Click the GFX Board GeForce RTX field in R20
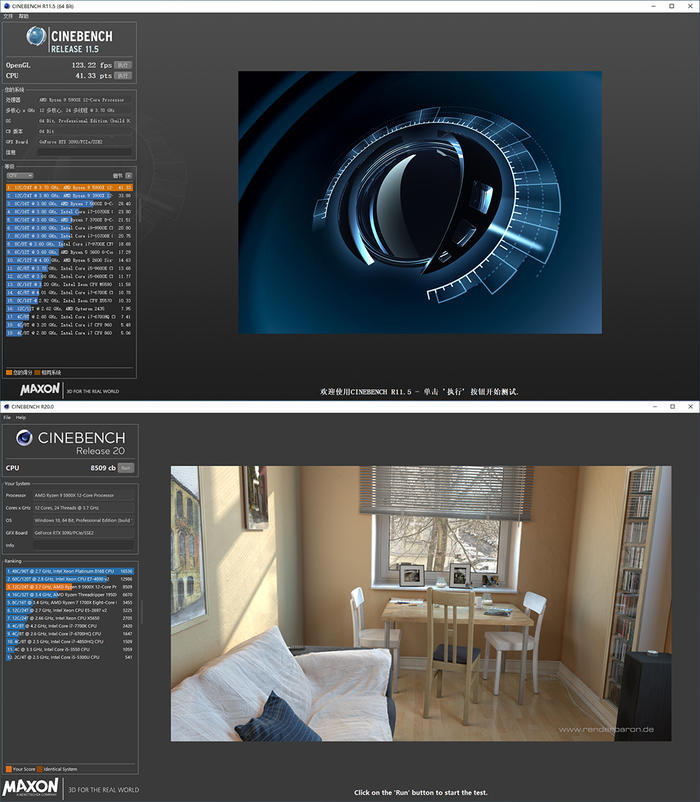Screen dimensions: 700x802 pyautogui.click(x=83, y=532)
